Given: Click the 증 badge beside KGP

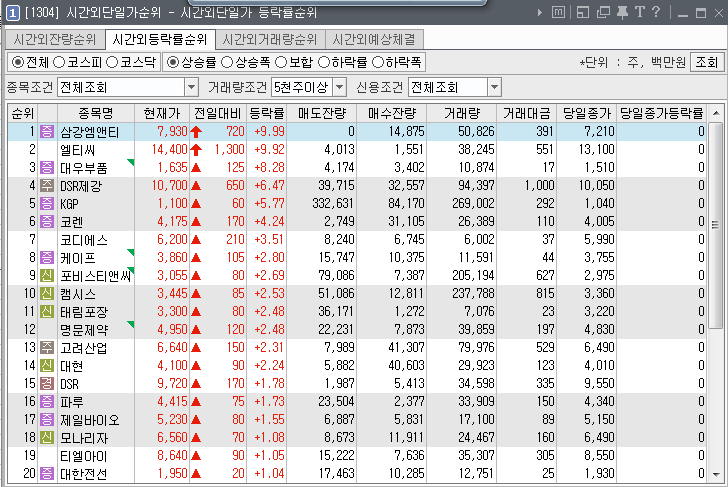Looking at the screenshot, I should (47, 204).
